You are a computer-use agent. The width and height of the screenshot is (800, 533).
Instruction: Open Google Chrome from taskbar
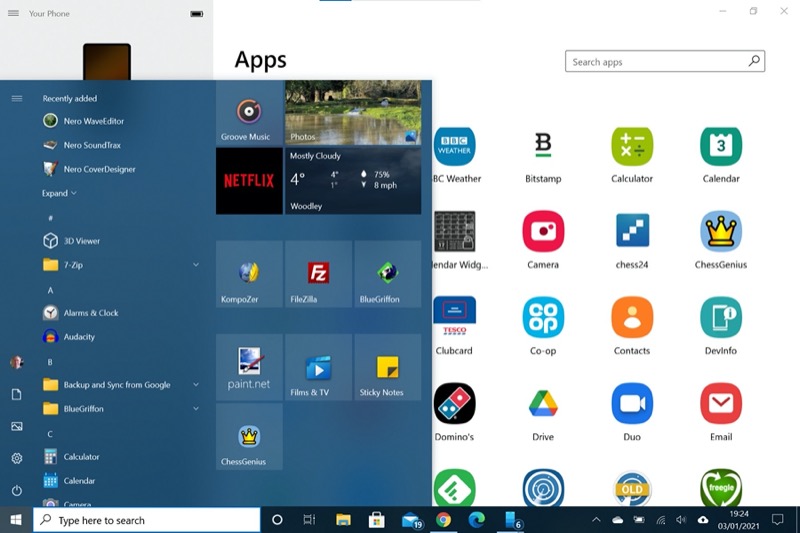pos(444,520)
